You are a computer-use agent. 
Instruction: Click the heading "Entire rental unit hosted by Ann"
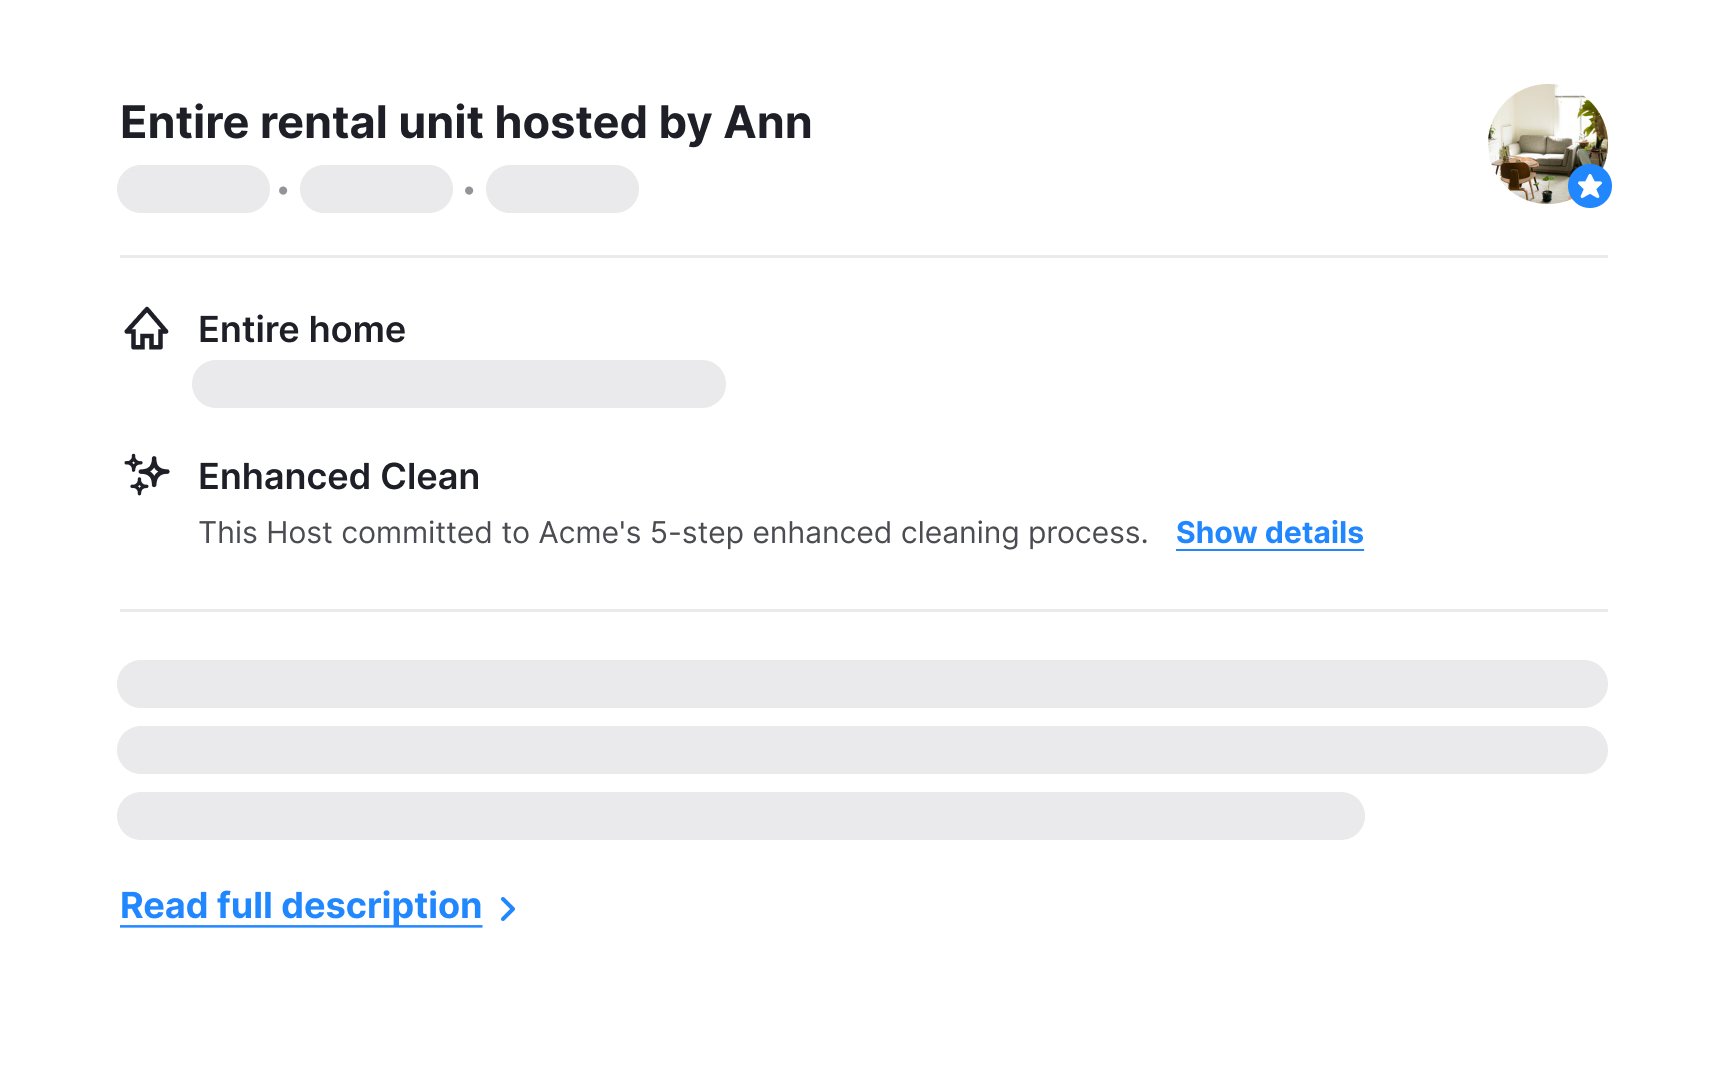point(466,123)
